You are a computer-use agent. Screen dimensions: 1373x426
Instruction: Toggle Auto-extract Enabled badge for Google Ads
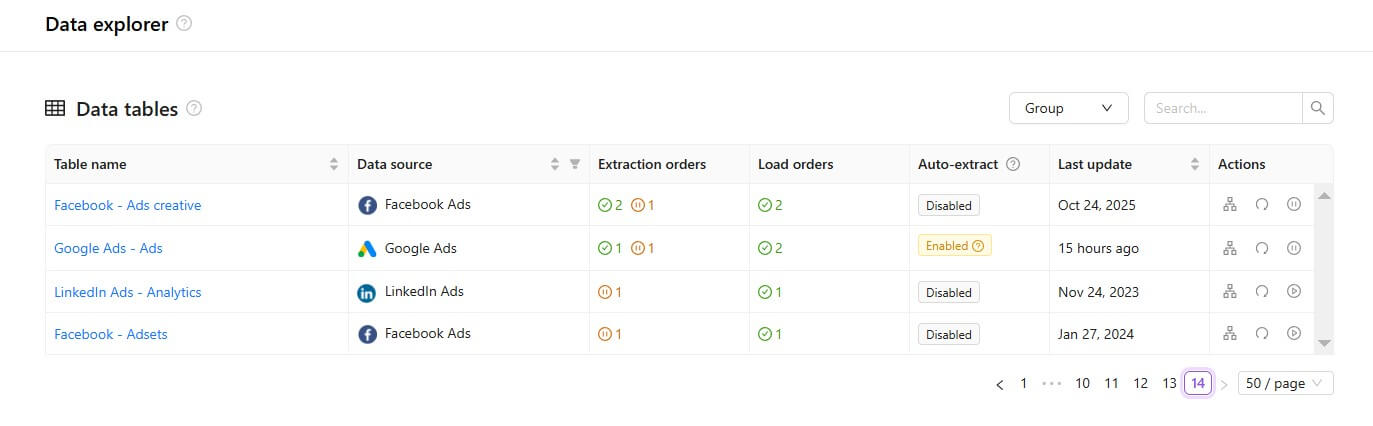coord(954,246)
